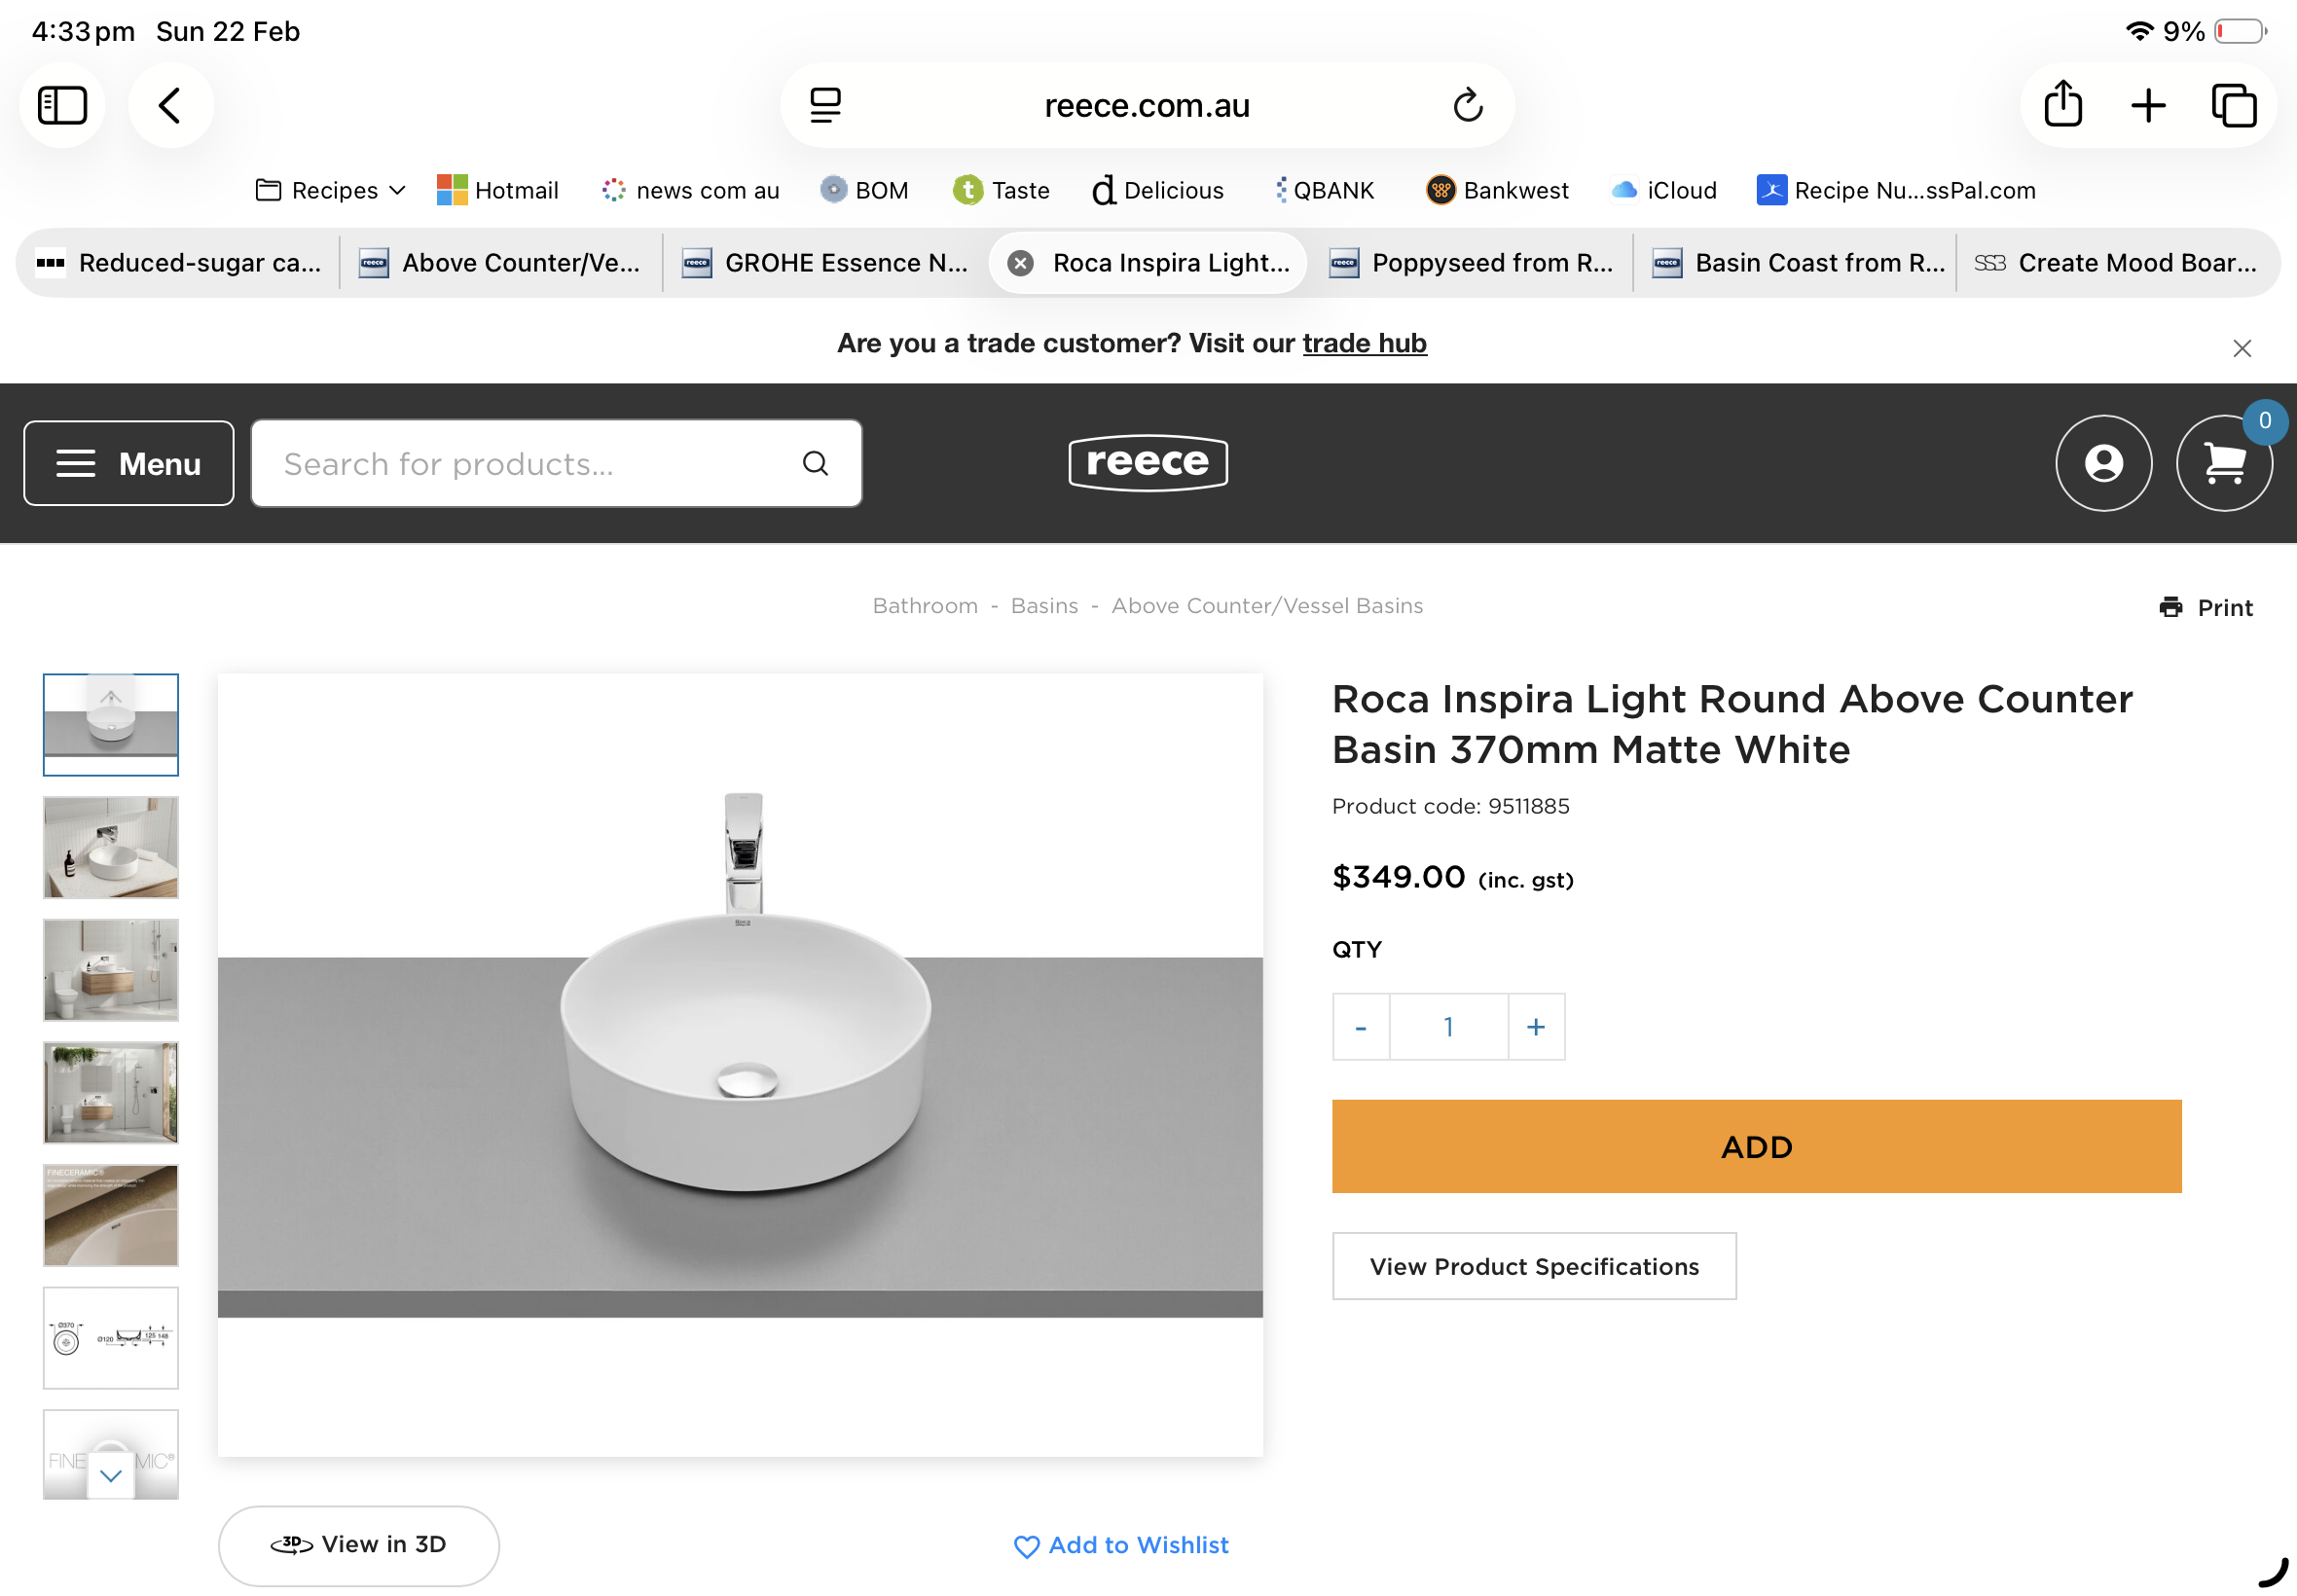Open the Safari share sheet icon
This screenshot has height=1596, width=2297.
click(x=2063, y=105)
